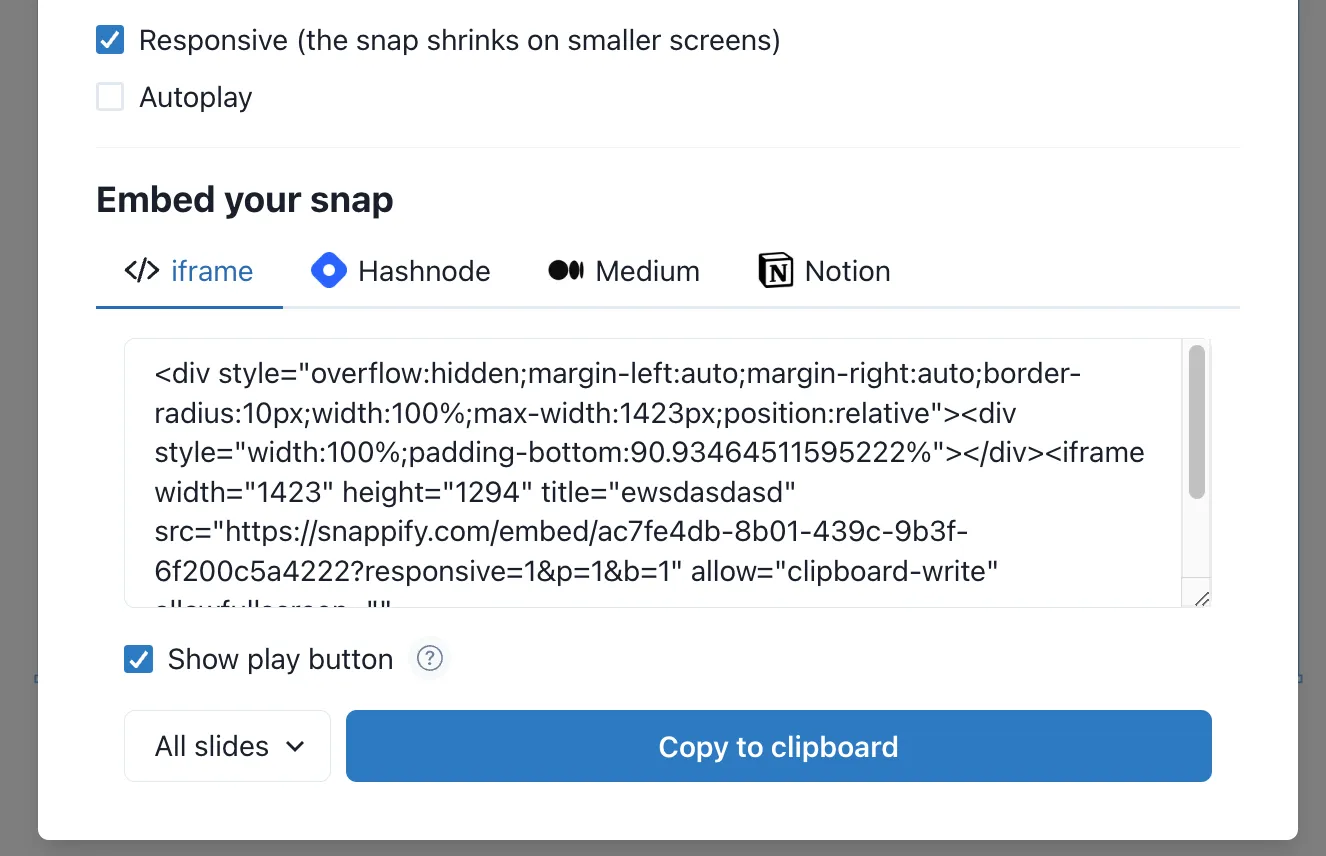This screenshot has width=1326, height=856.
Task: Click the iframe code brackets icon
Action: (x=142, y=271)
